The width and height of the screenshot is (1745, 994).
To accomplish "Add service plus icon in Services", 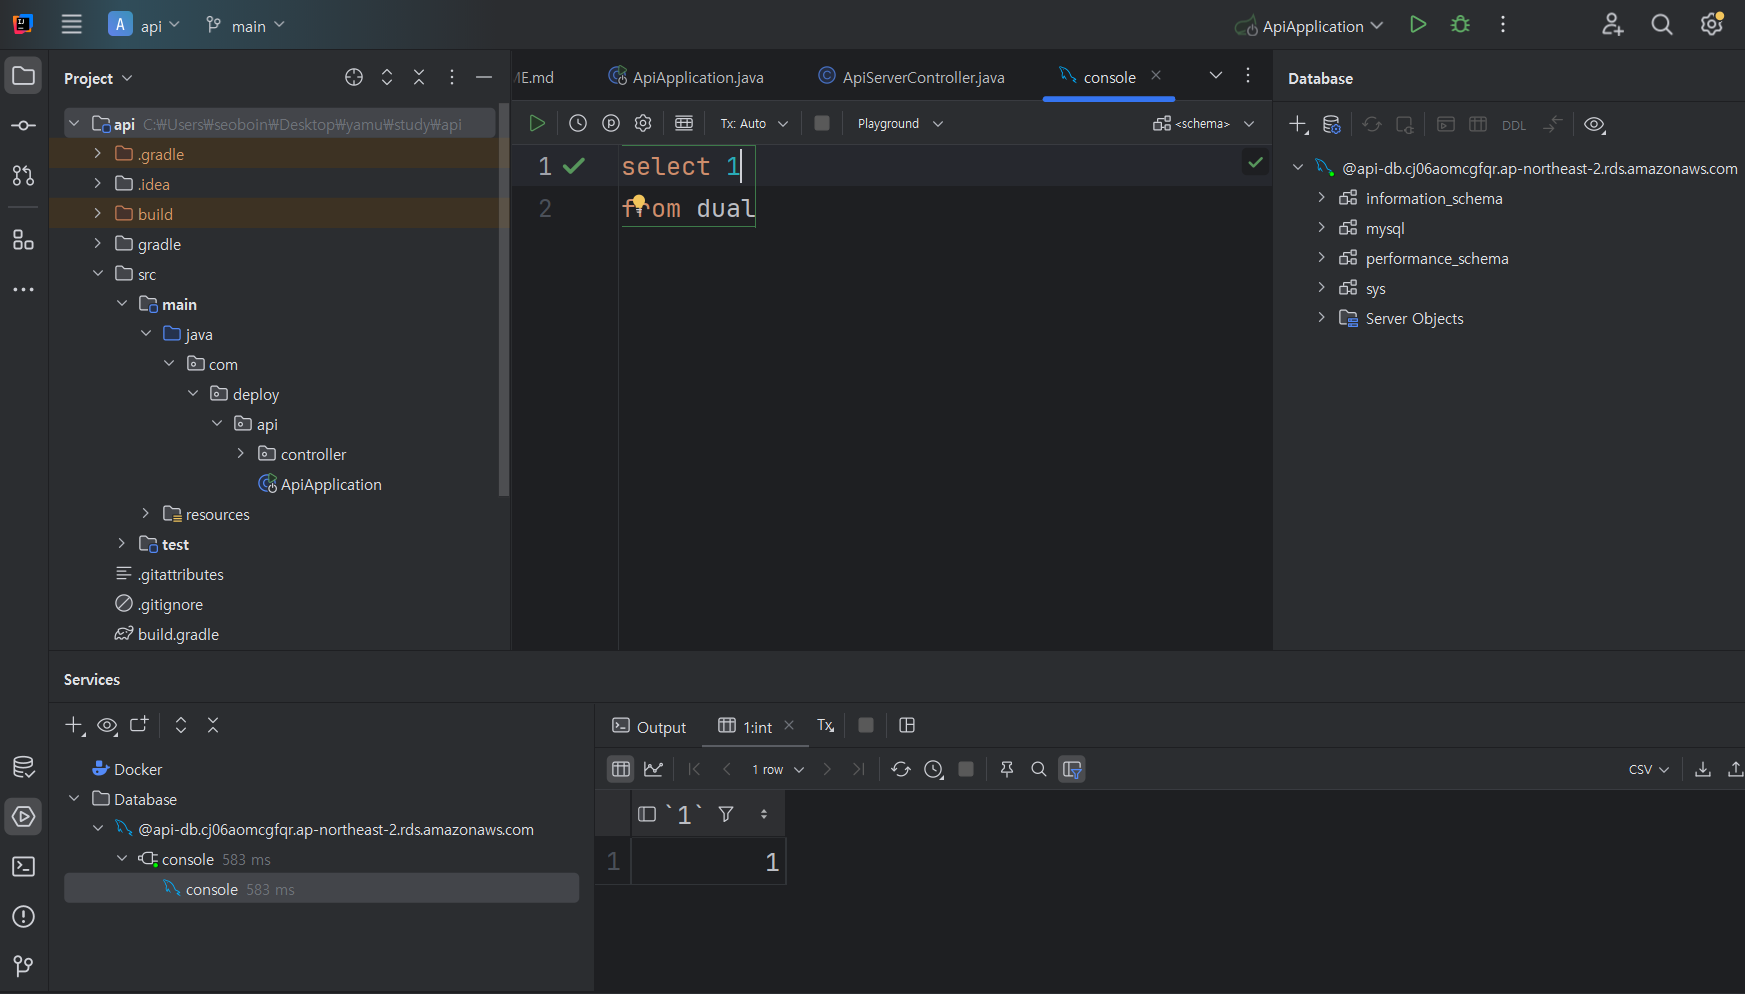I will point(74,725).
